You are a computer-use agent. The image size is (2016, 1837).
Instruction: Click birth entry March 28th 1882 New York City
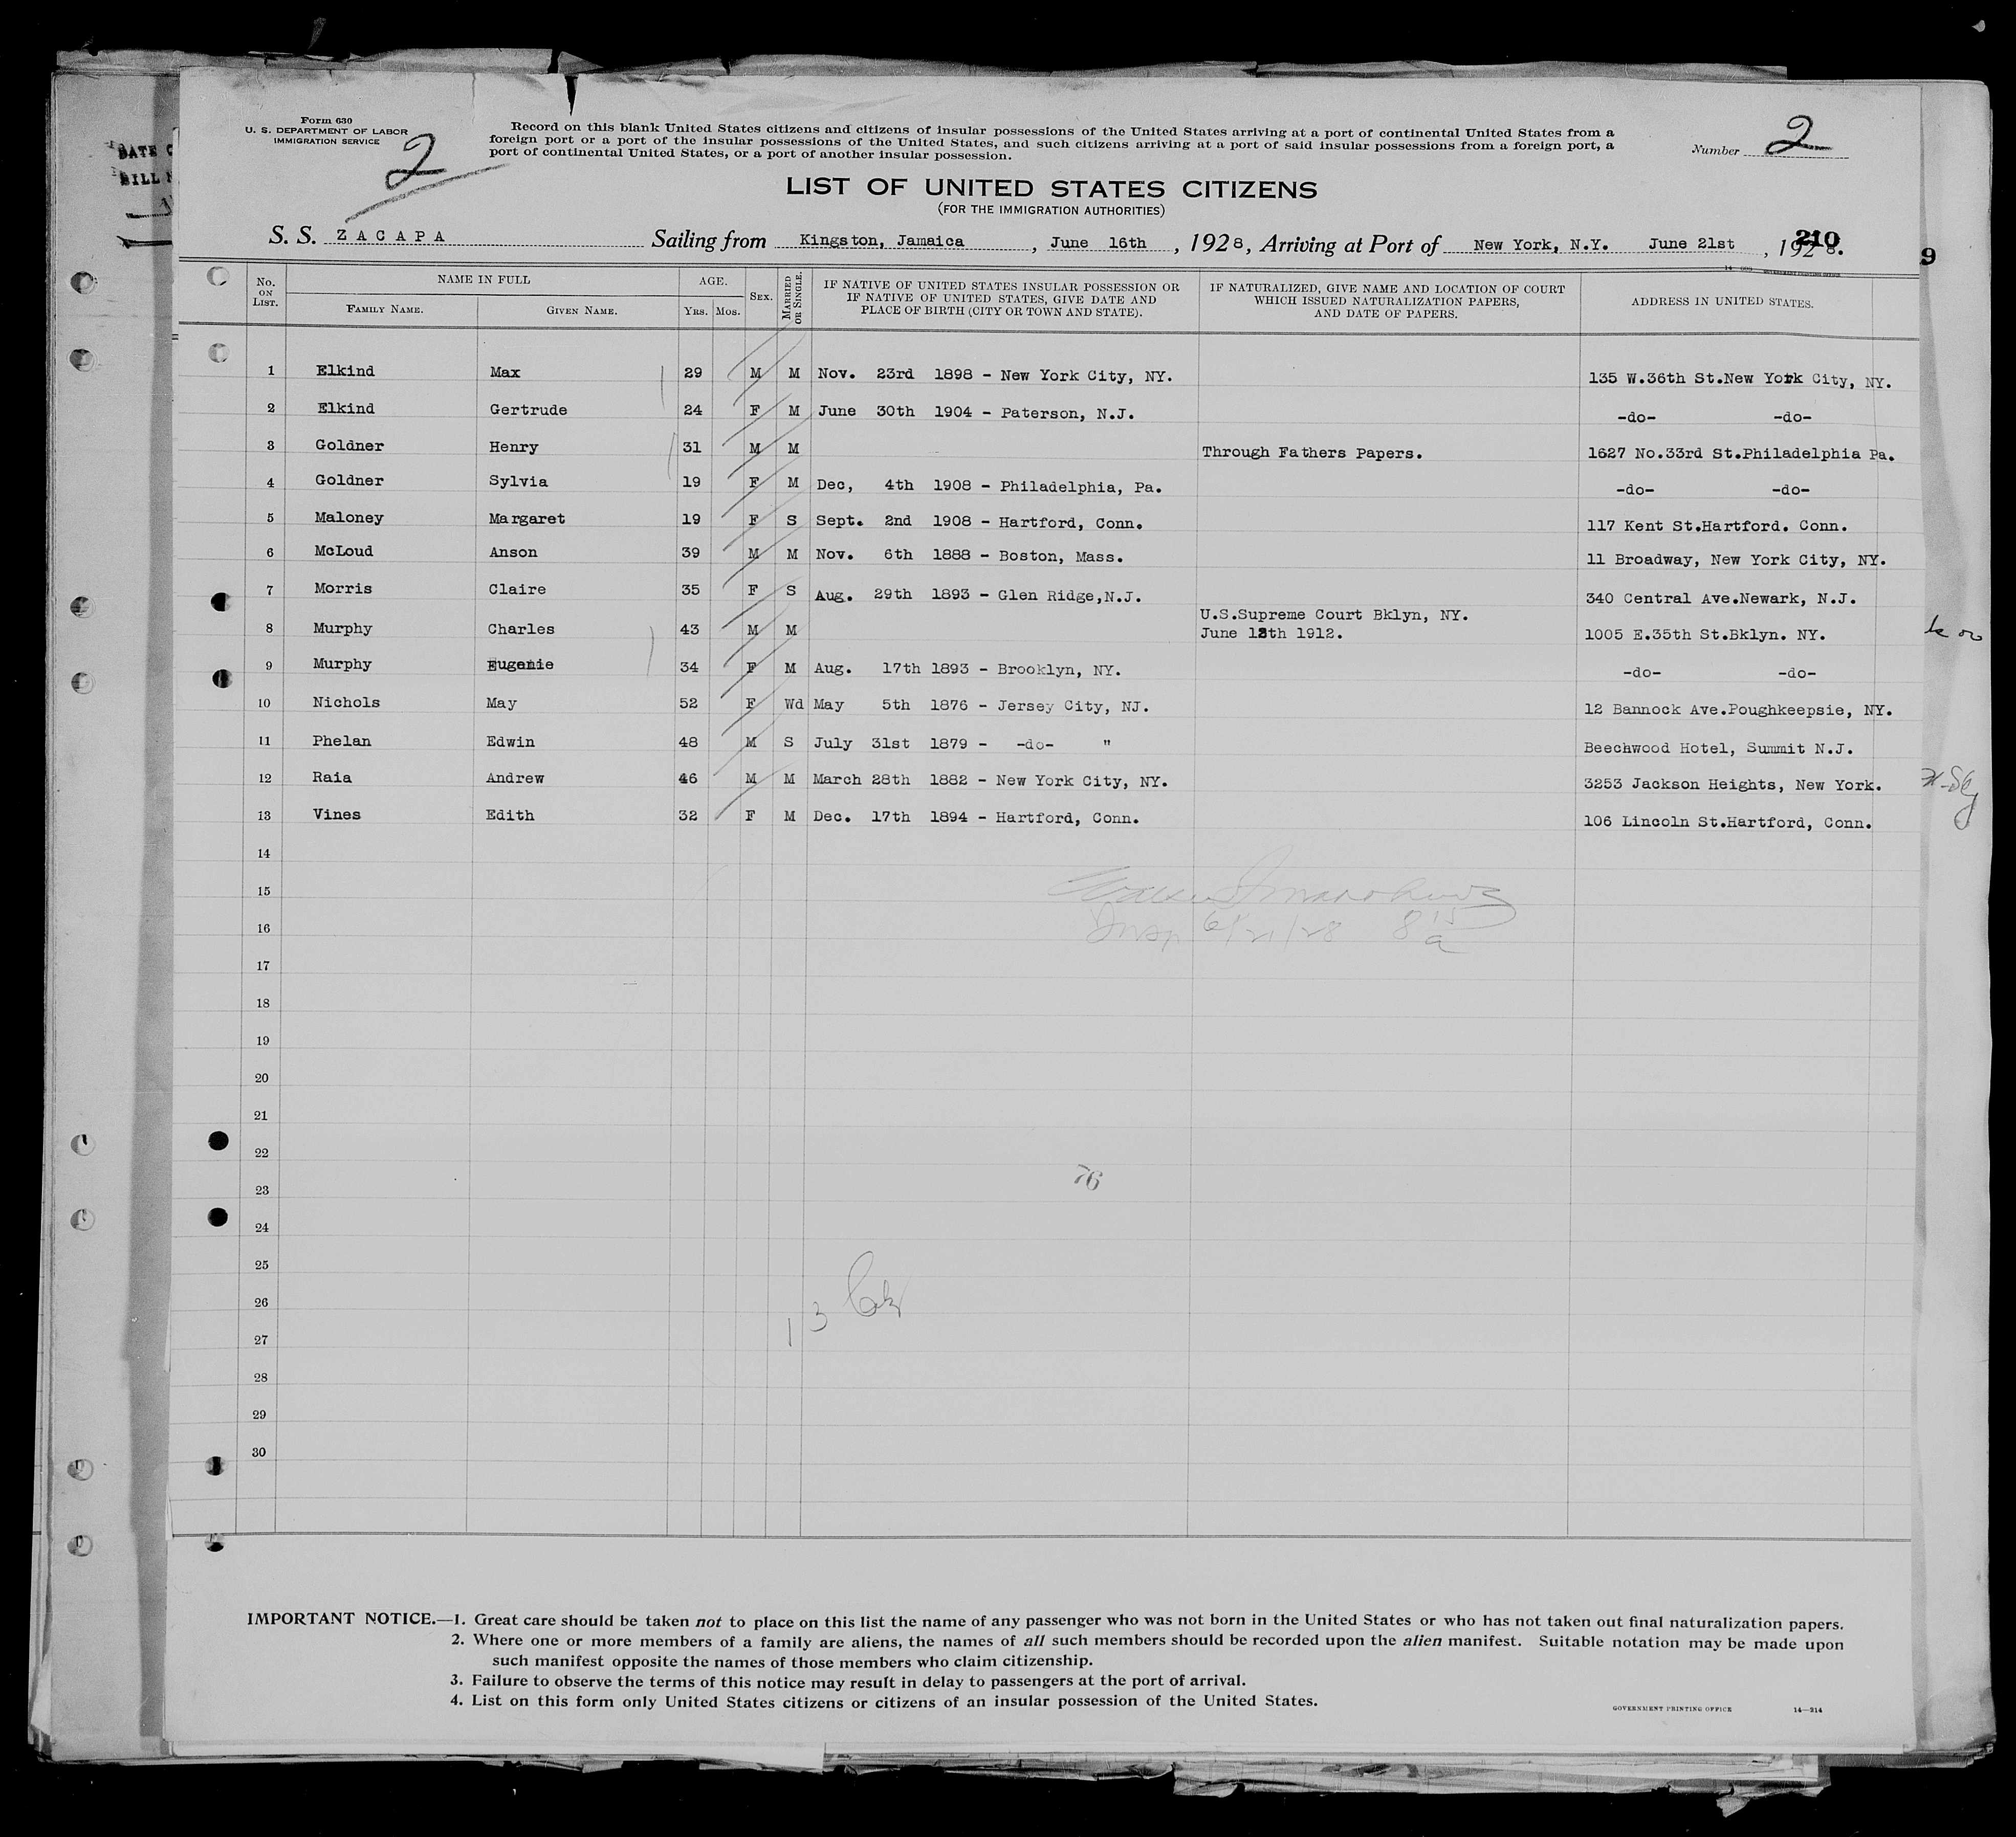(990, 780)
